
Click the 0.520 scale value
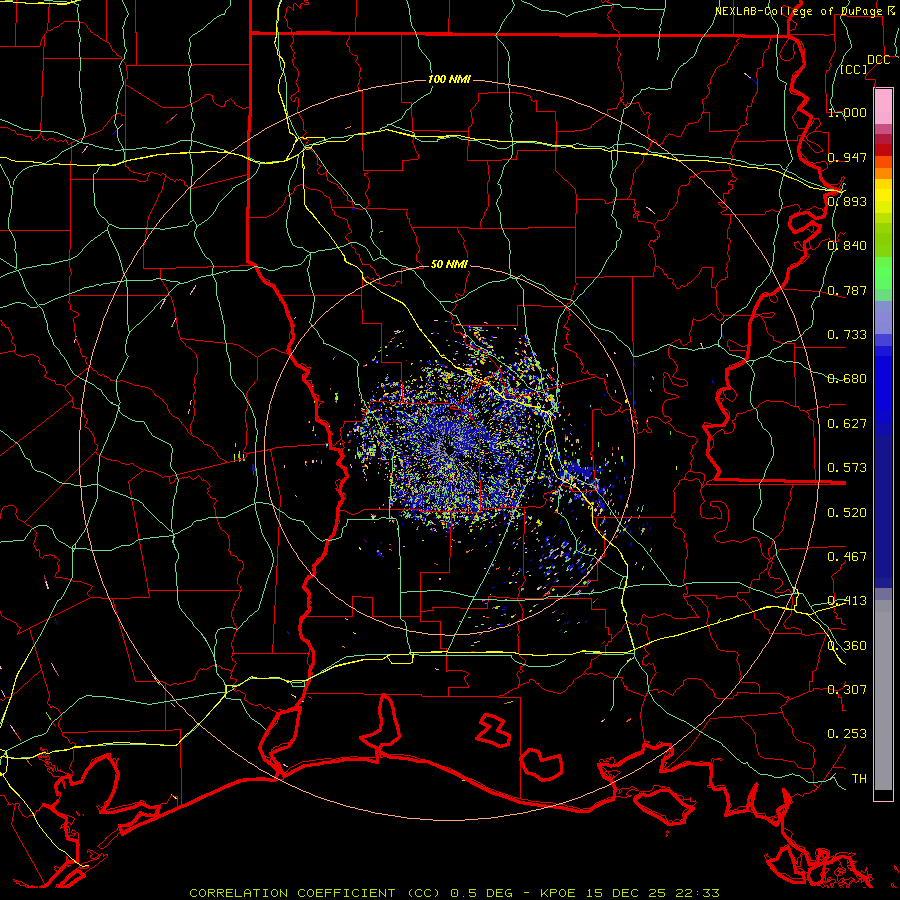[847, 512]
